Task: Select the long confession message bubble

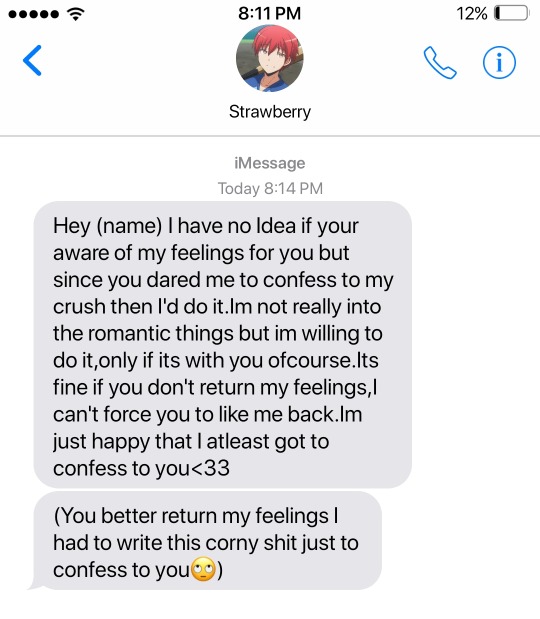Action: [x=223, y=344]
